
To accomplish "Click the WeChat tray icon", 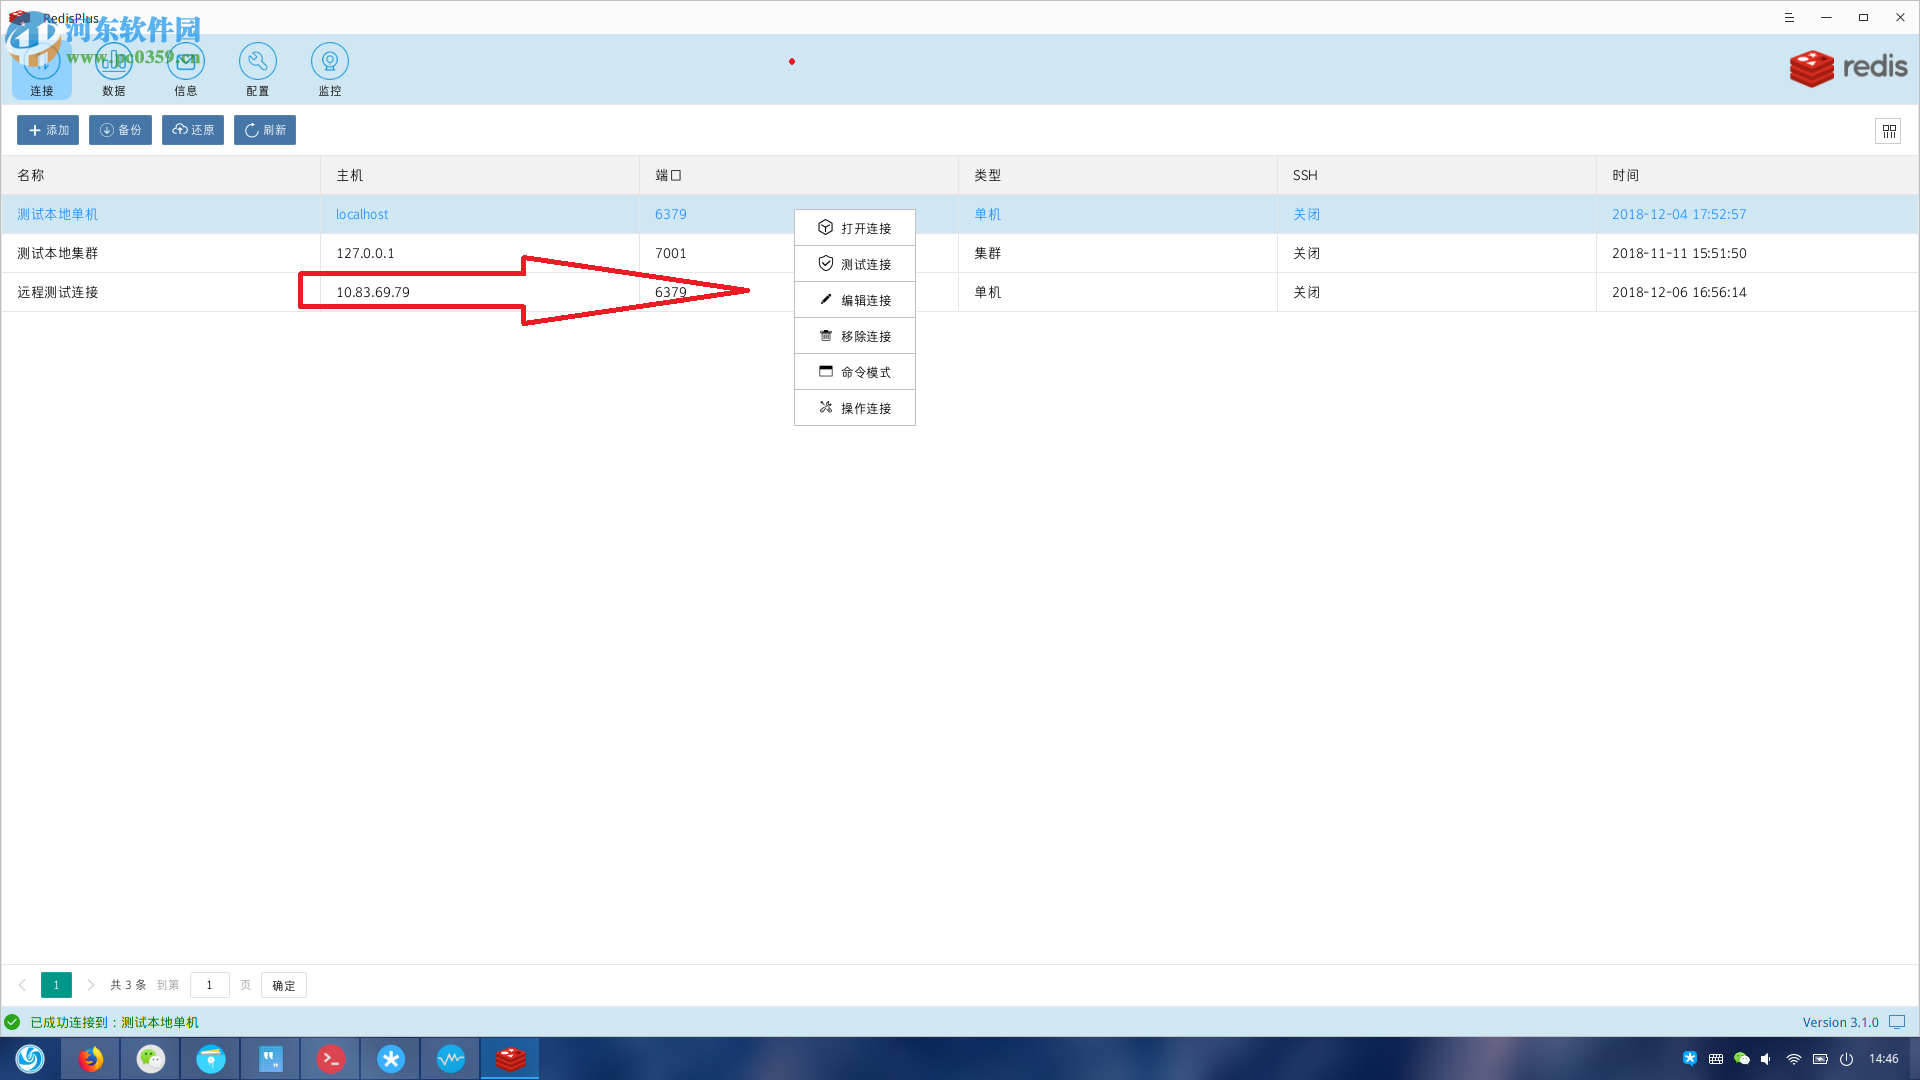I will coord(1741,1059).
